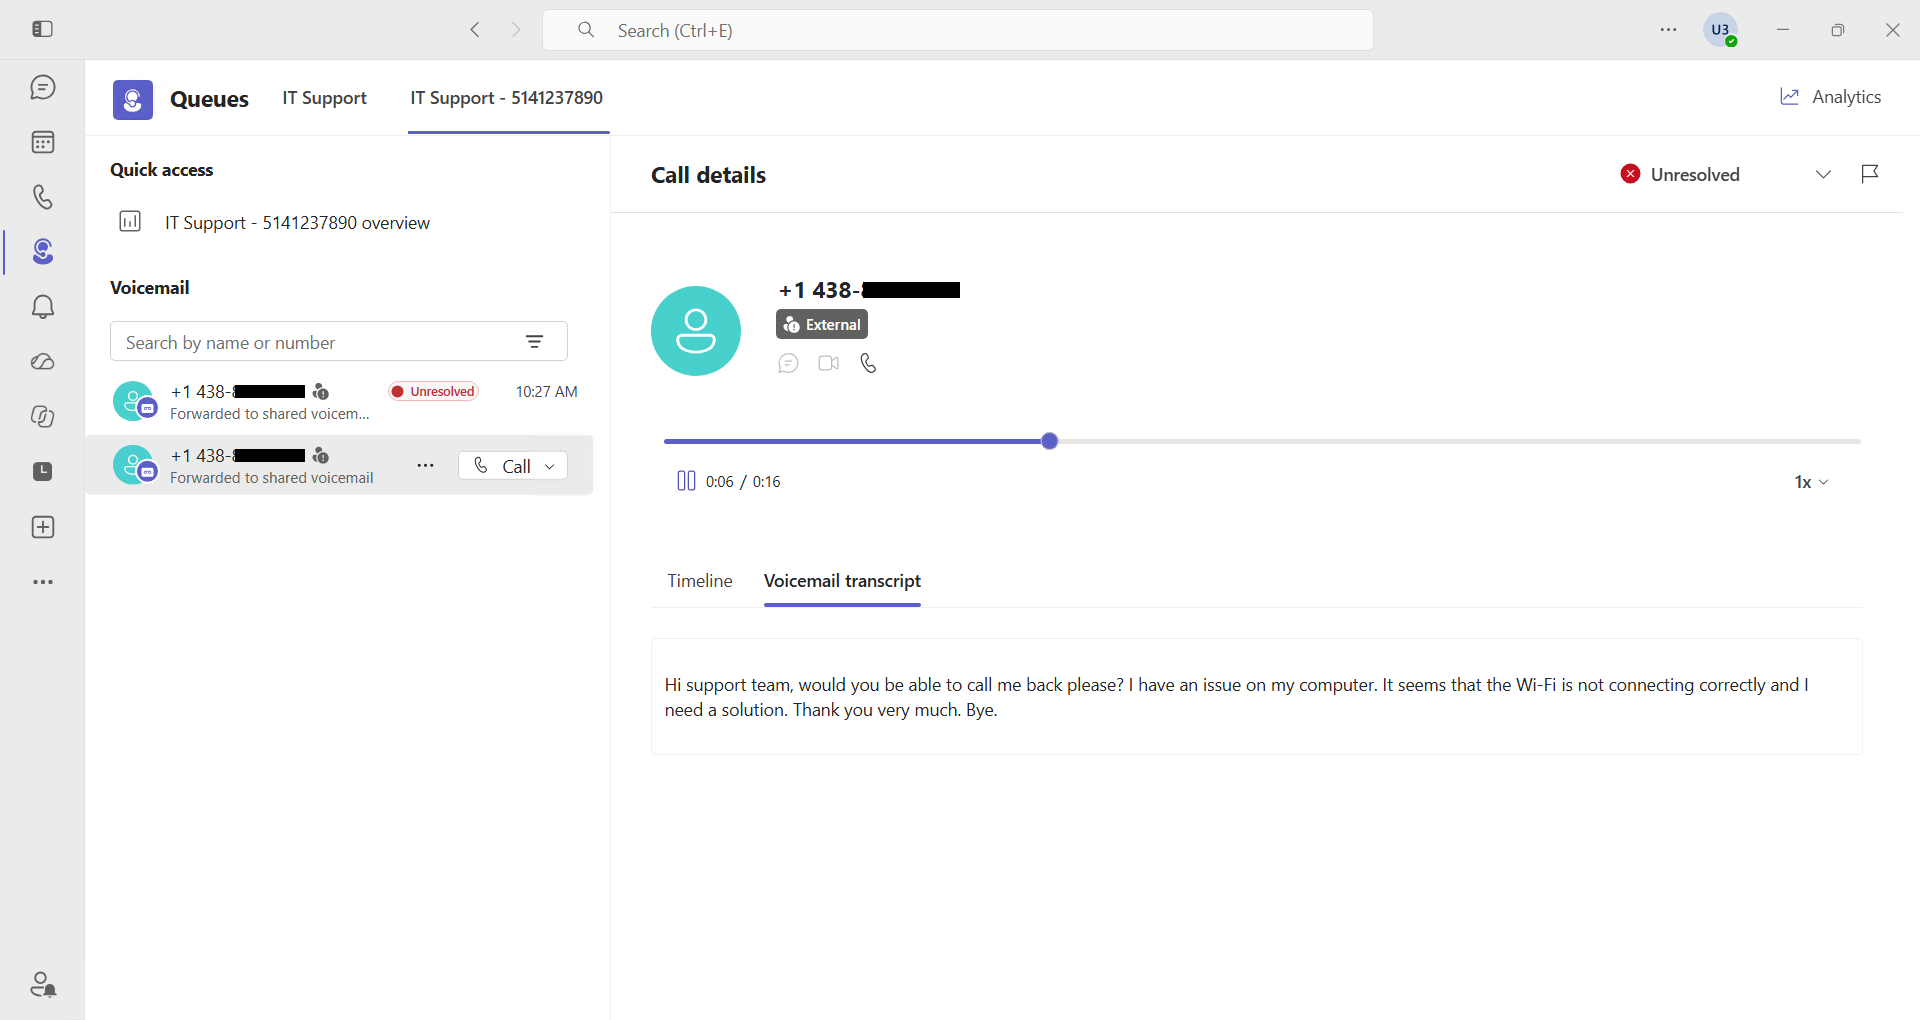This screenshot has height=1020, width=1920.
Task: Toggle the navigation panel icon top-left
Action: (42, 30)
